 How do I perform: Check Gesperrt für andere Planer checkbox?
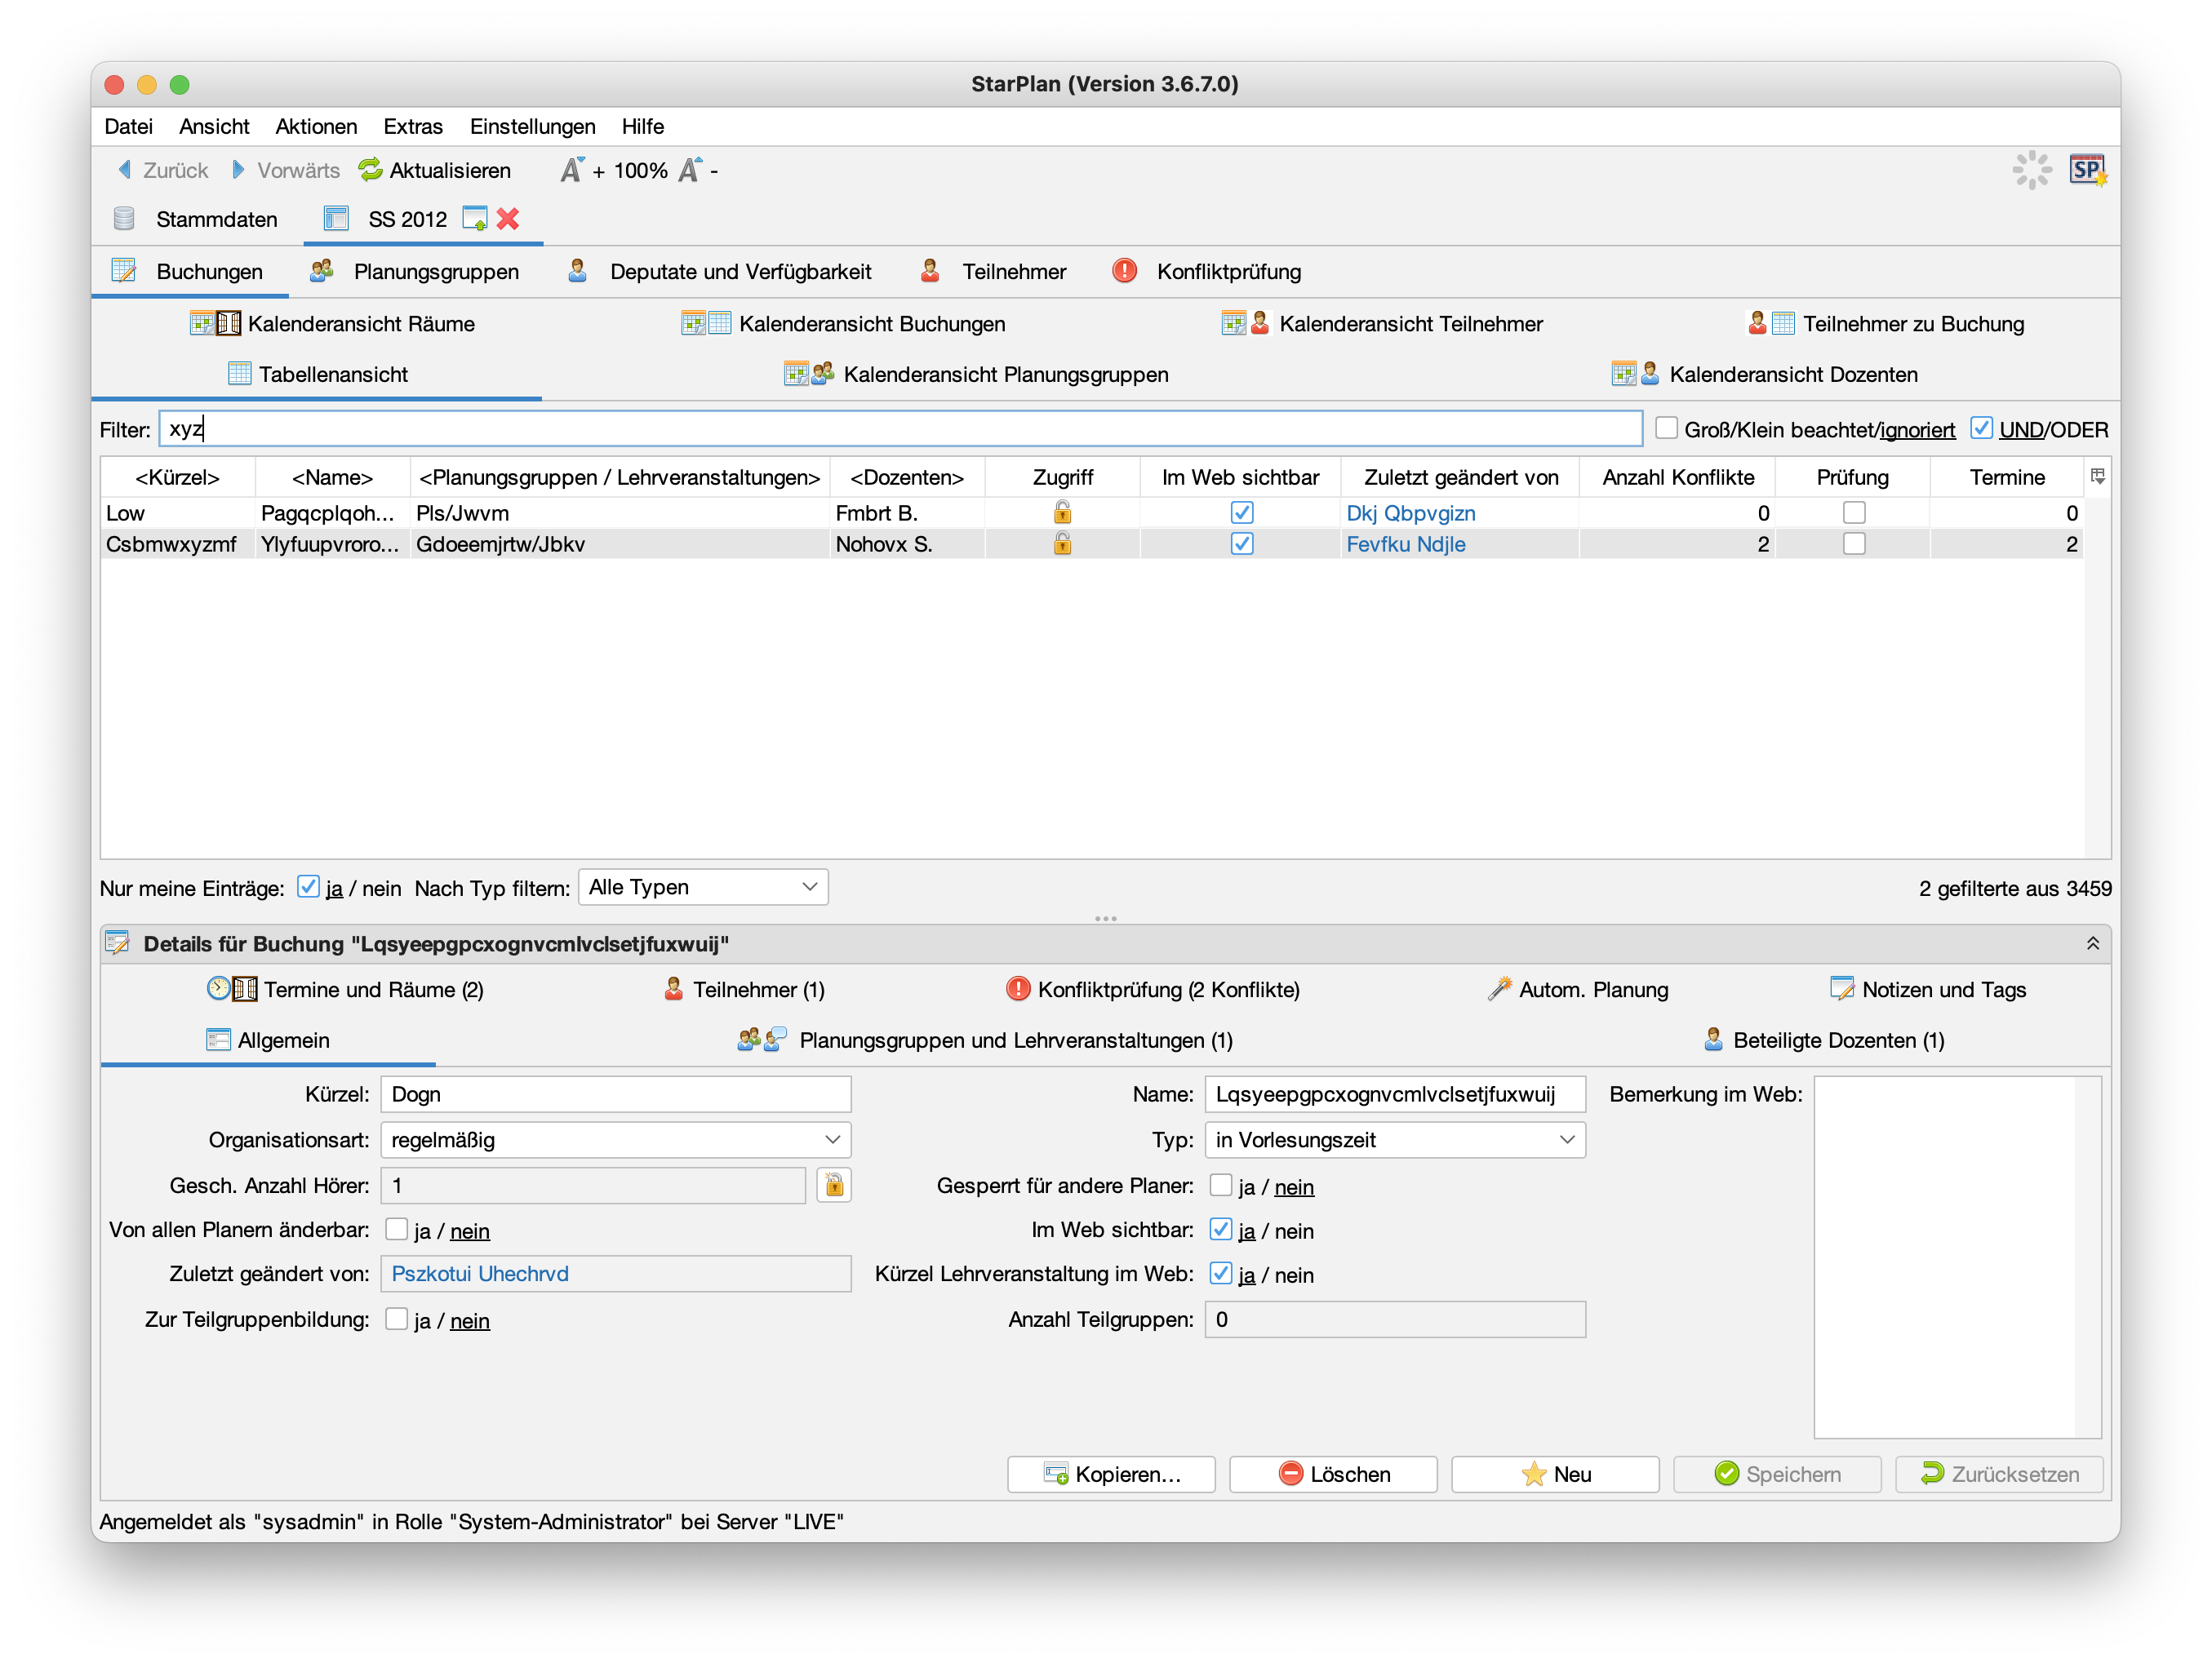(x=1220, y=1185)
